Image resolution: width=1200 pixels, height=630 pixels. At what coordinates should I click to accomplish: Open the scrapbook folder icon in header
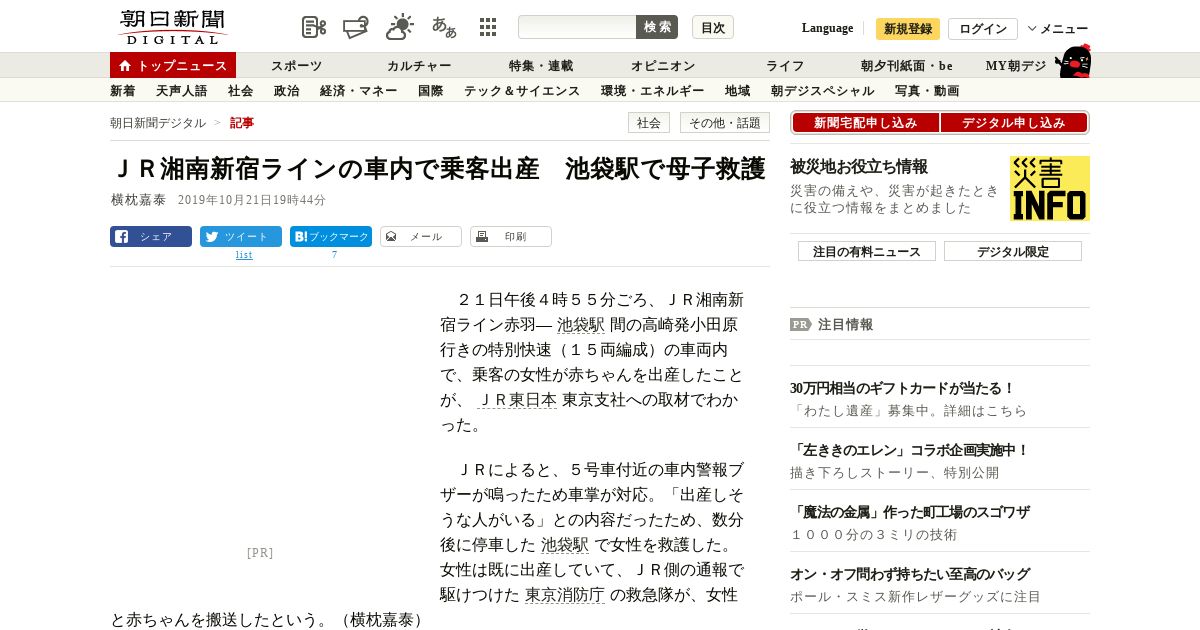[x=356, y=27]
